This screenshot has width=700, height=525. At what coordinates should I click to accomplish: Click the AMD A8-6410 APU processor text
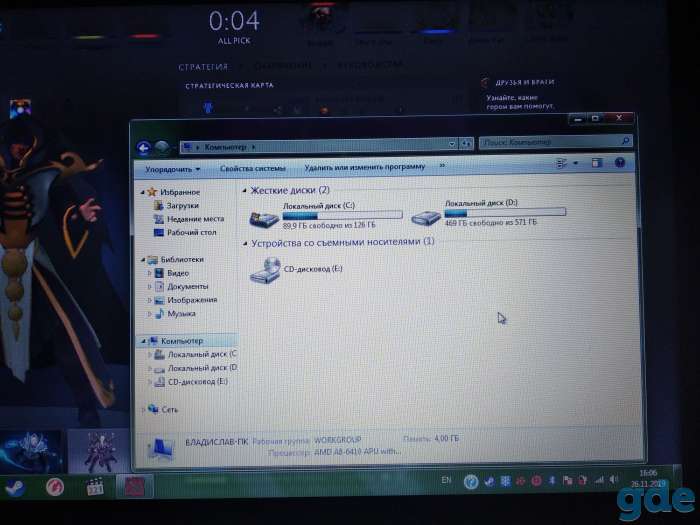pos(358,452)
